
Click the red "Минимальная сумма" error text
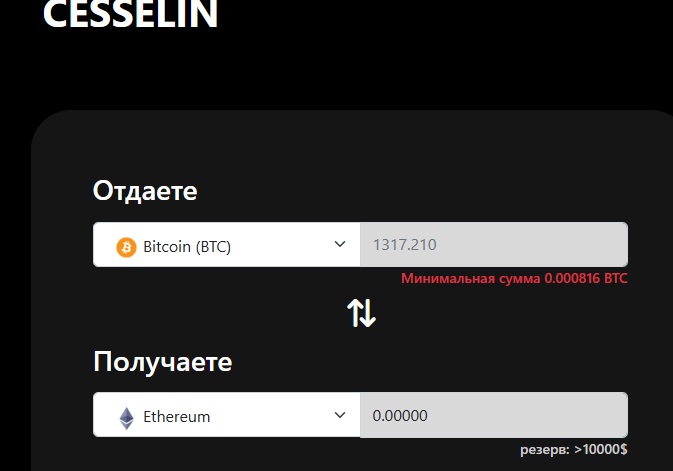point(470,279)
